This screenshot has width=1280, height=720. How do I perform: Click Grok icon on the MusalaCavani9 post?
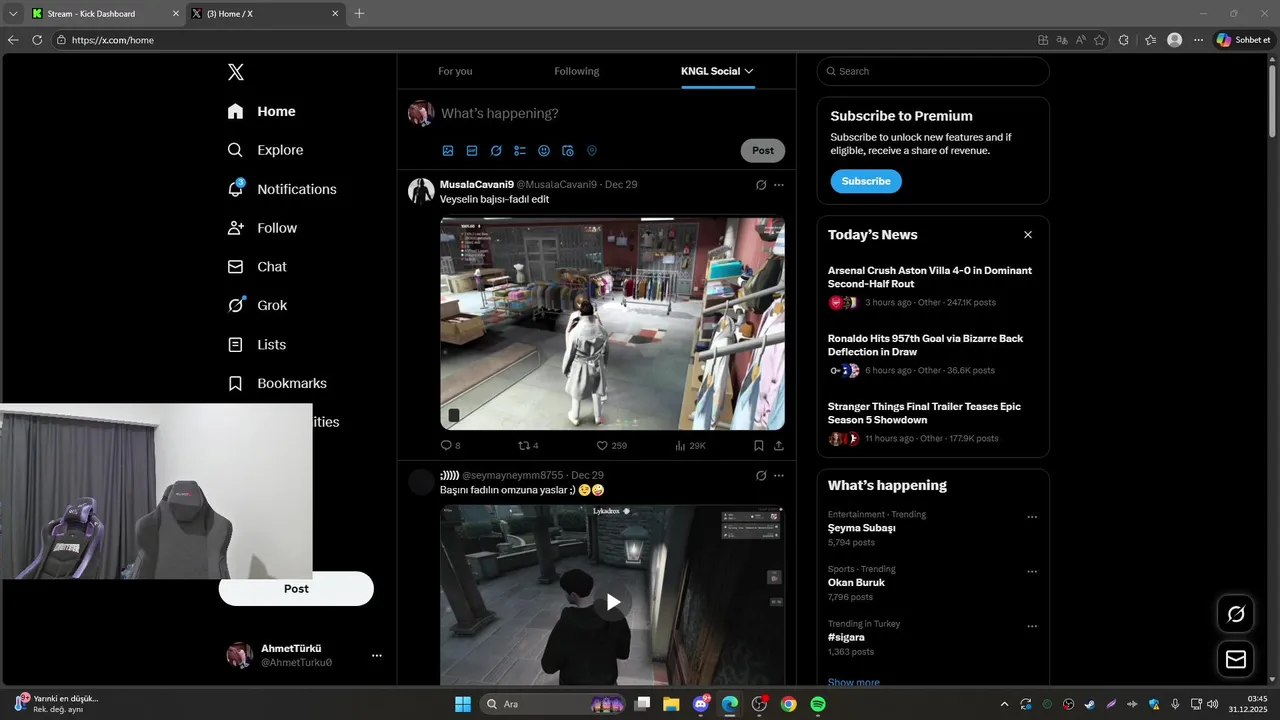761,185
